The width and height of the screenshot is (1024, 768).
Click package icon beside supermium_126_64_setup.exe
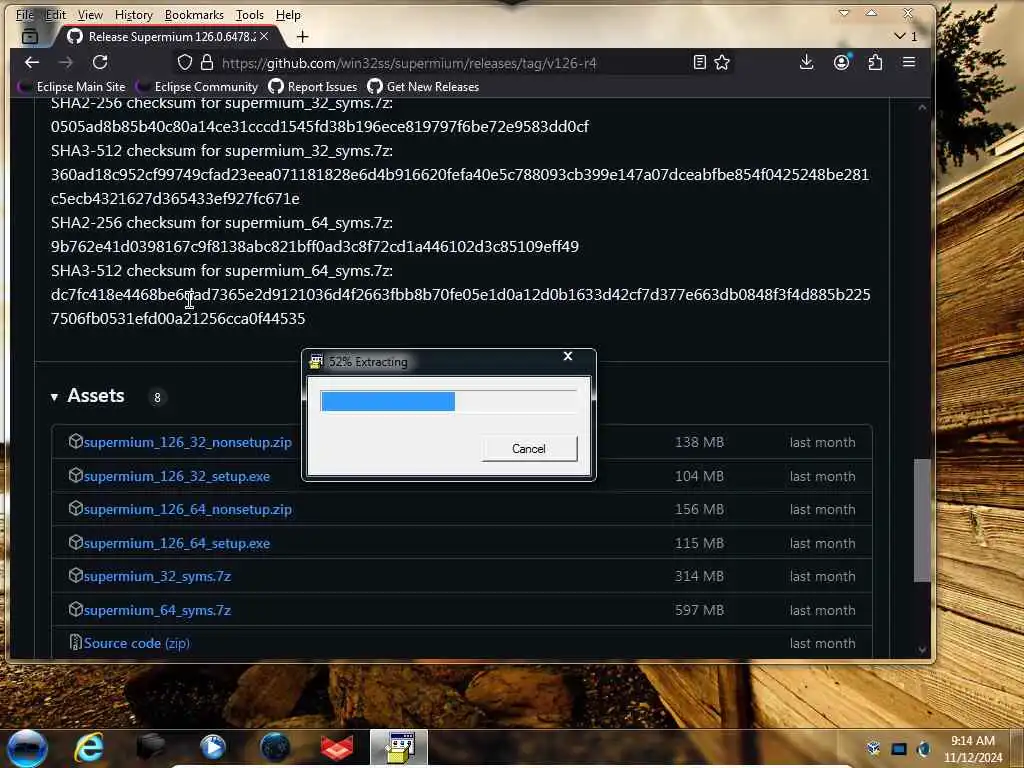coord(76,542)
